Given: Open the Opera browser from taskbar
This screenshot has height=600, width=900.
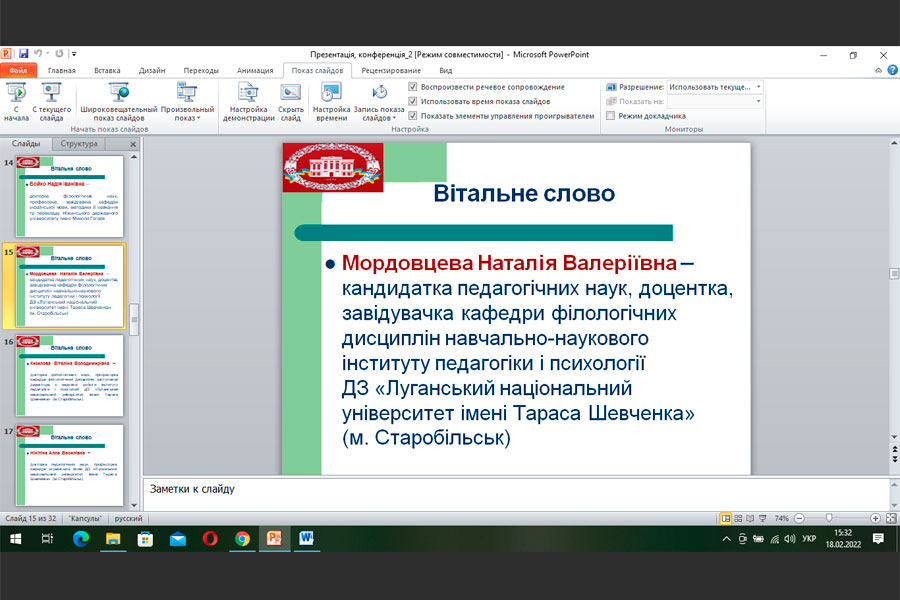Looking at the screenshot, I should (x=210, y=539).
